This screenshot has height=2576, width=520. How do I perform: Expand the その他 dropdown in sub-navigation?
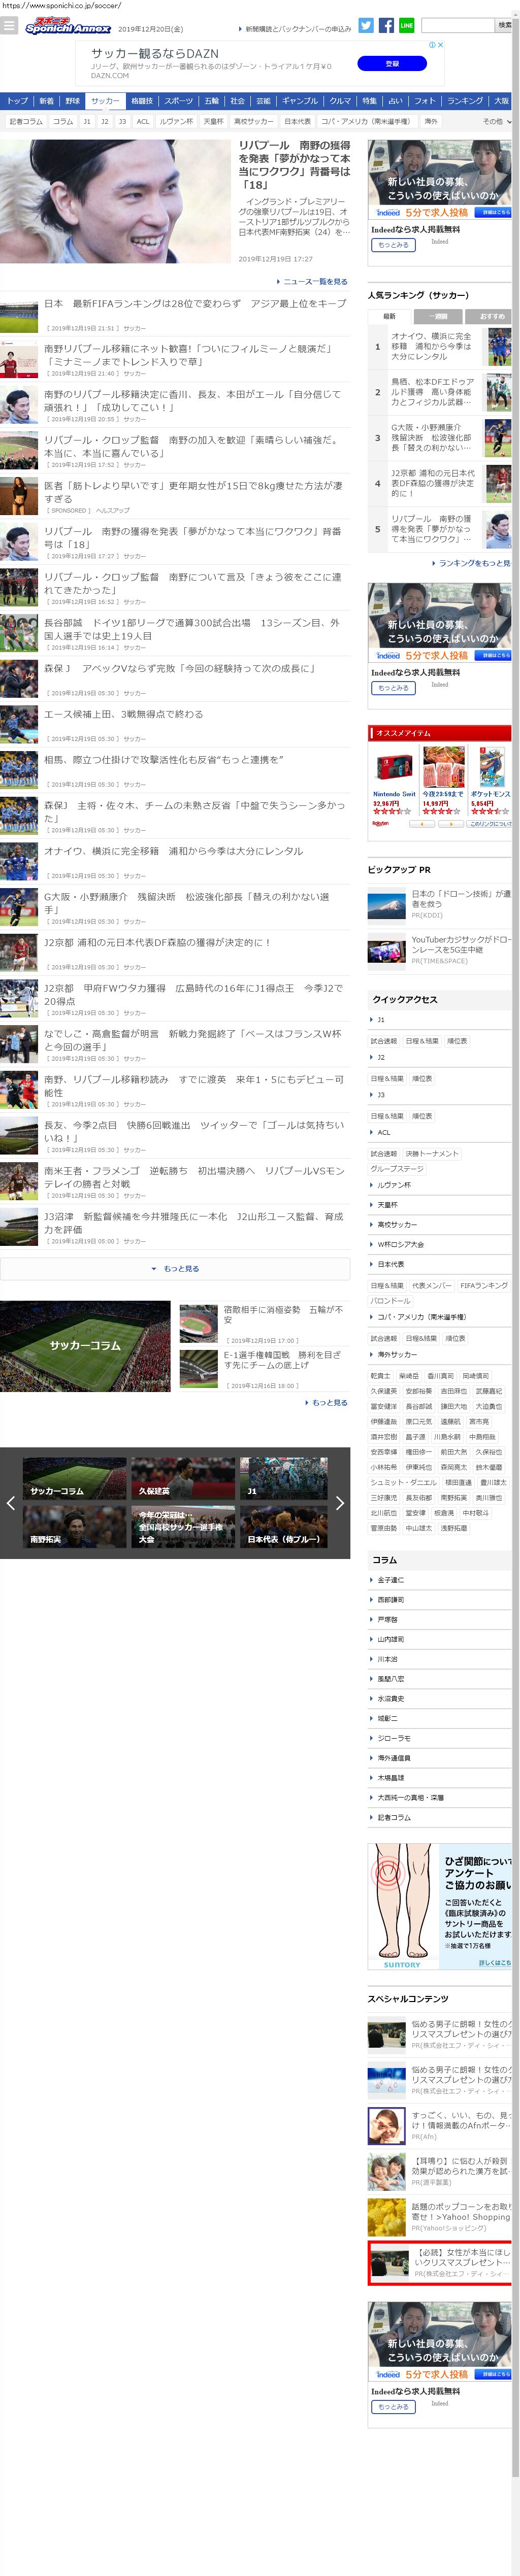click(x=496, y=122)
